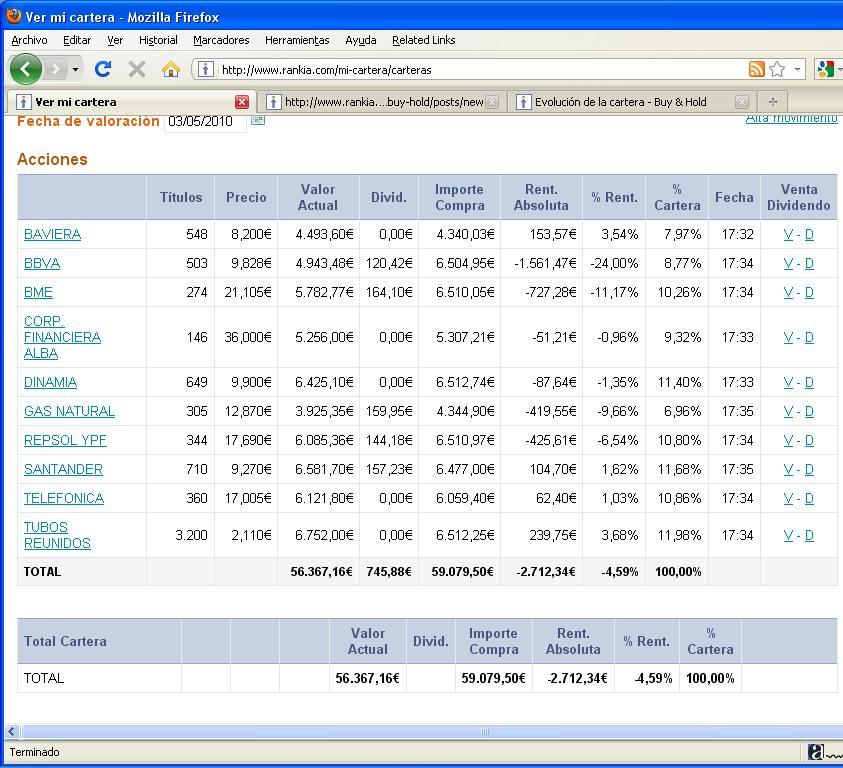843x768 pixels.
Task: Open the calendar picker next to valuation date
Action: [x=258, y=120]
